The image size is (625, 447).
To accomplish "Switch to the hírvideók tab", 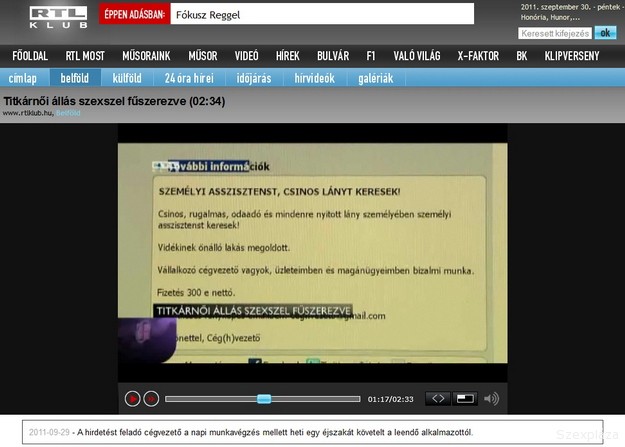I will pos(314,78).
